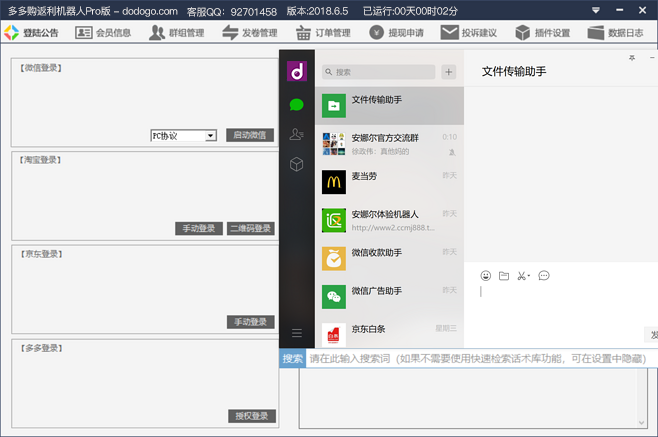Click the purple profile avatar in WeChat sidebar
This screenshot has width=658, height=437.
pyautogui.click(x=297, y=71)
